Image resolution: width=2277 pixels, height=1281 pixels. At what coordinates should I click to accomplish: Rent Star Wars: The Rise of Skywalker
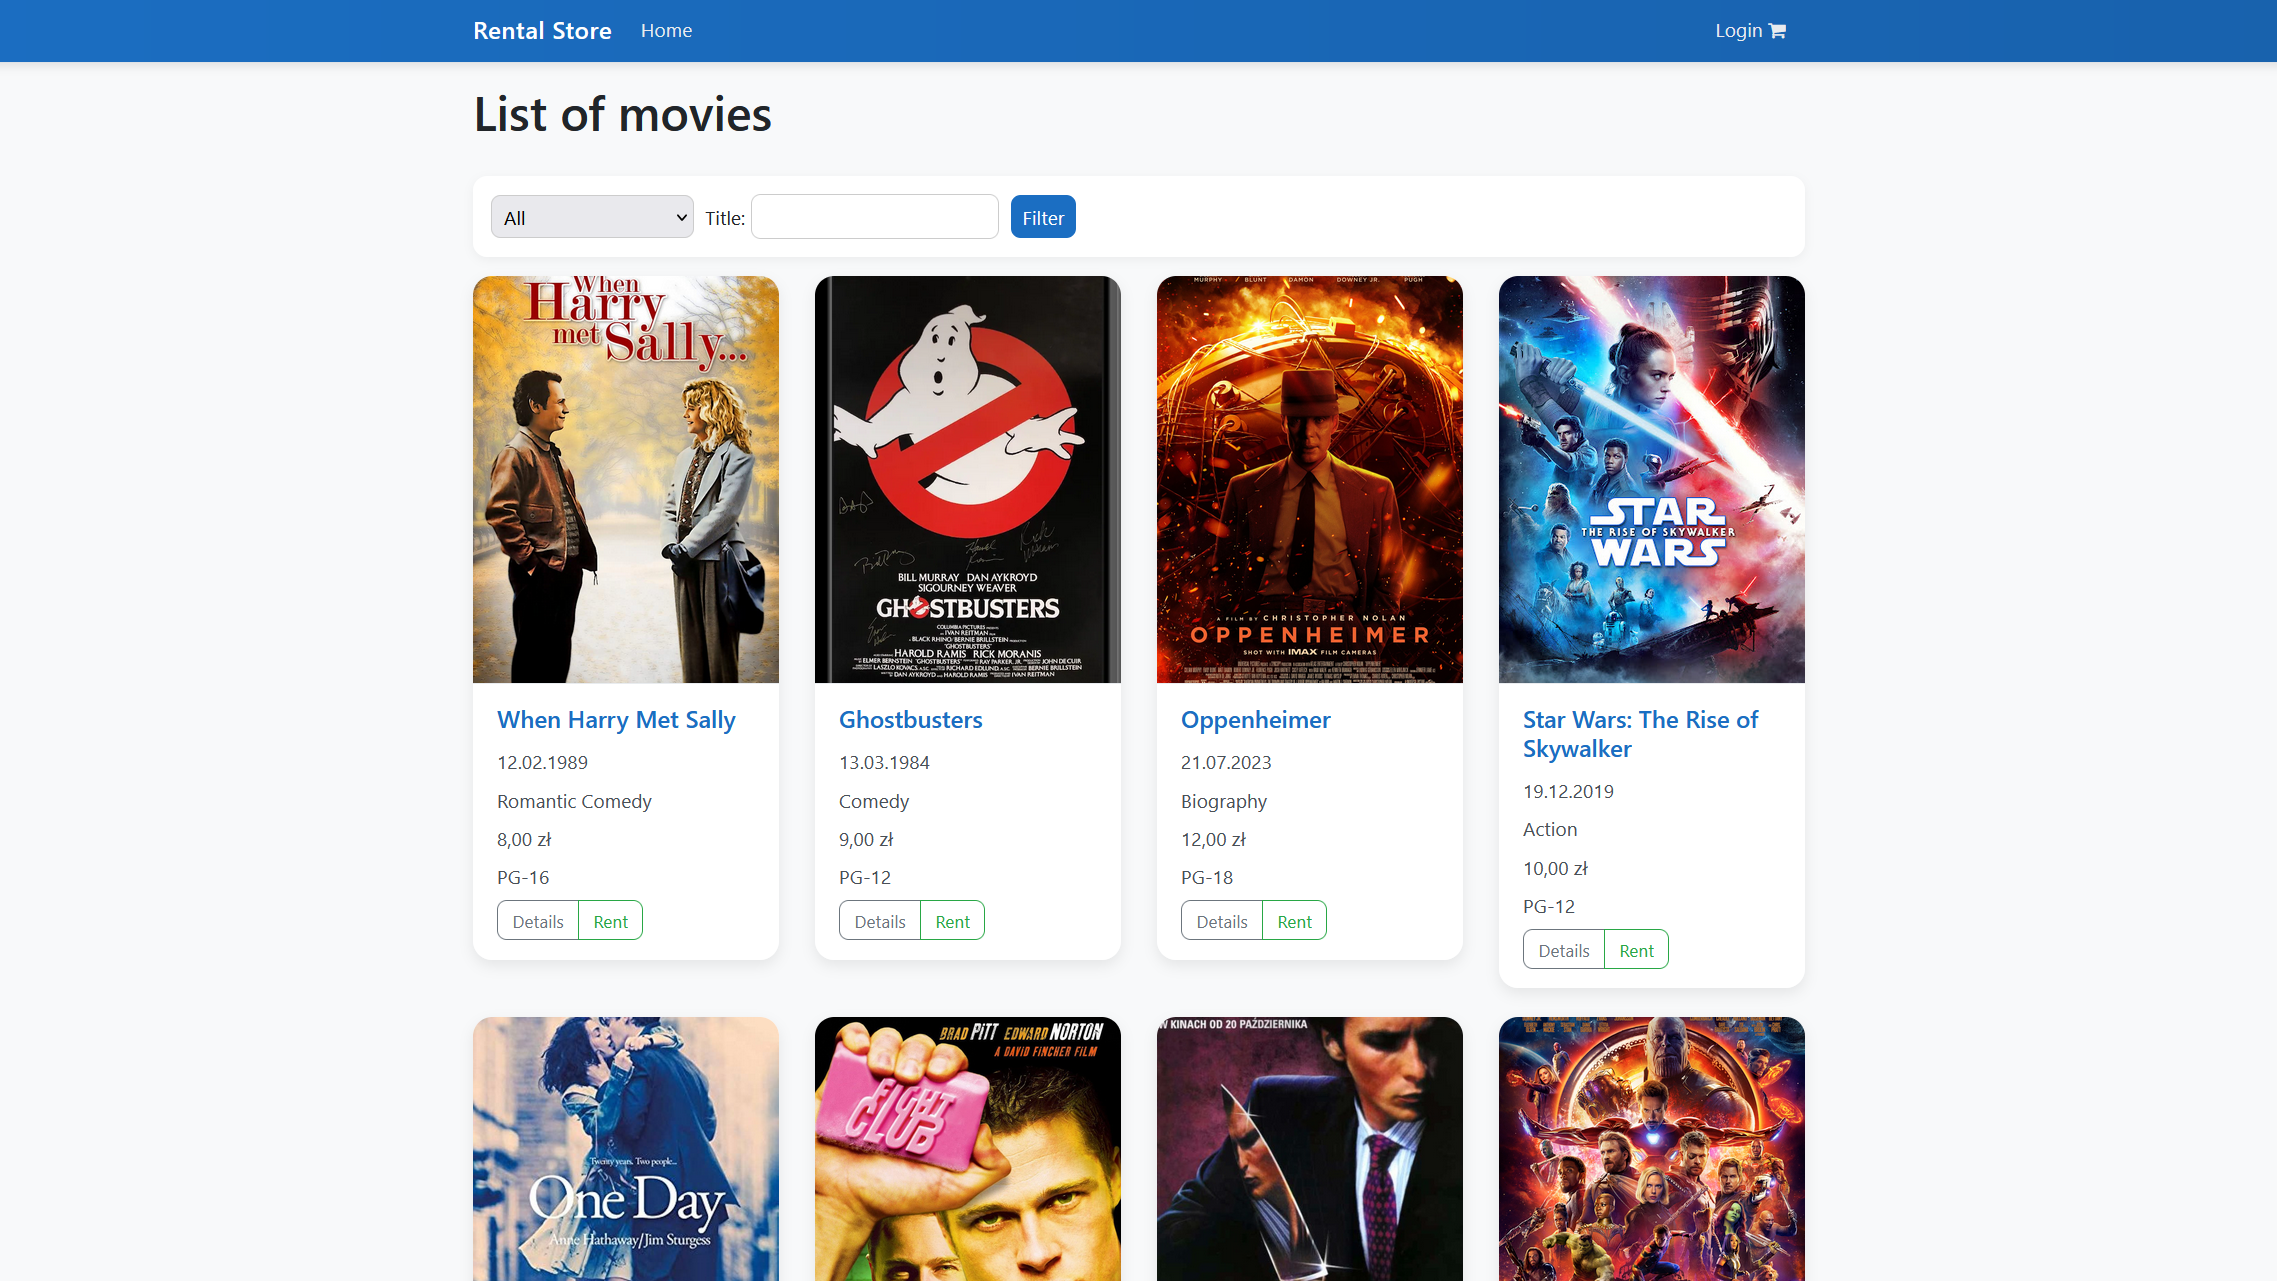pos(1636,950)
